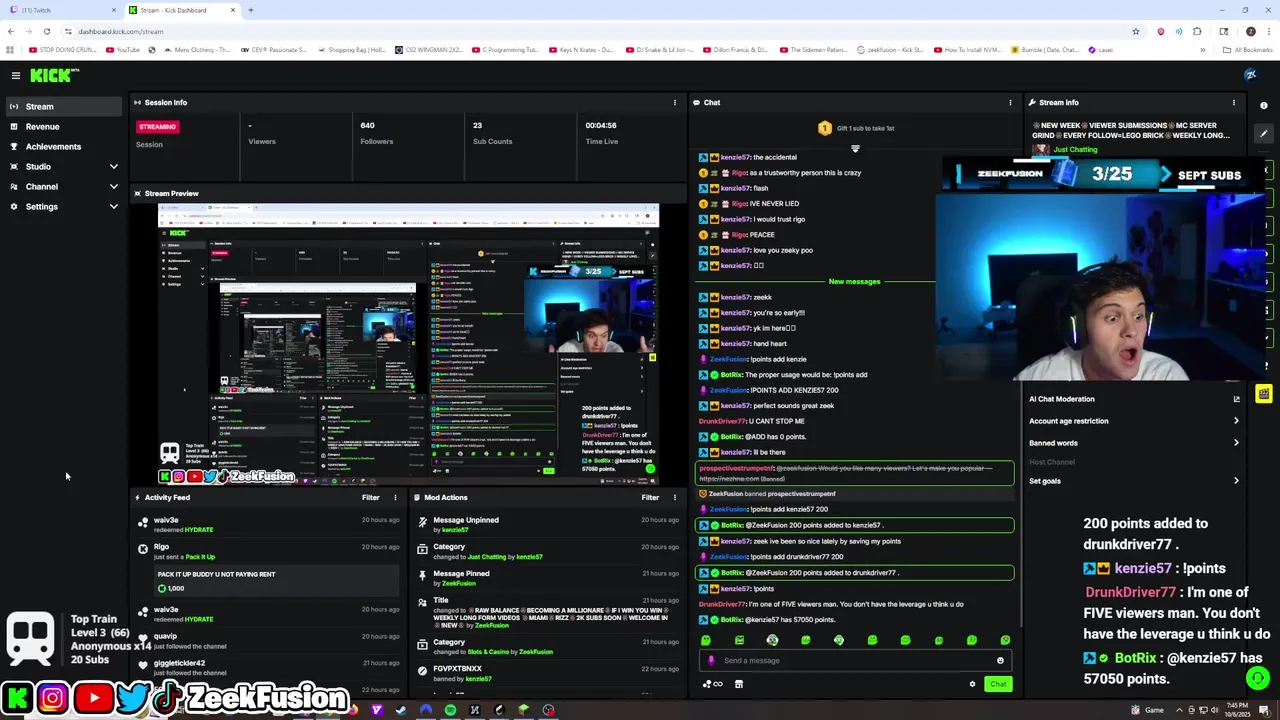Open Session Info panel options menu
1280x720 pixels.
[674, 102]
